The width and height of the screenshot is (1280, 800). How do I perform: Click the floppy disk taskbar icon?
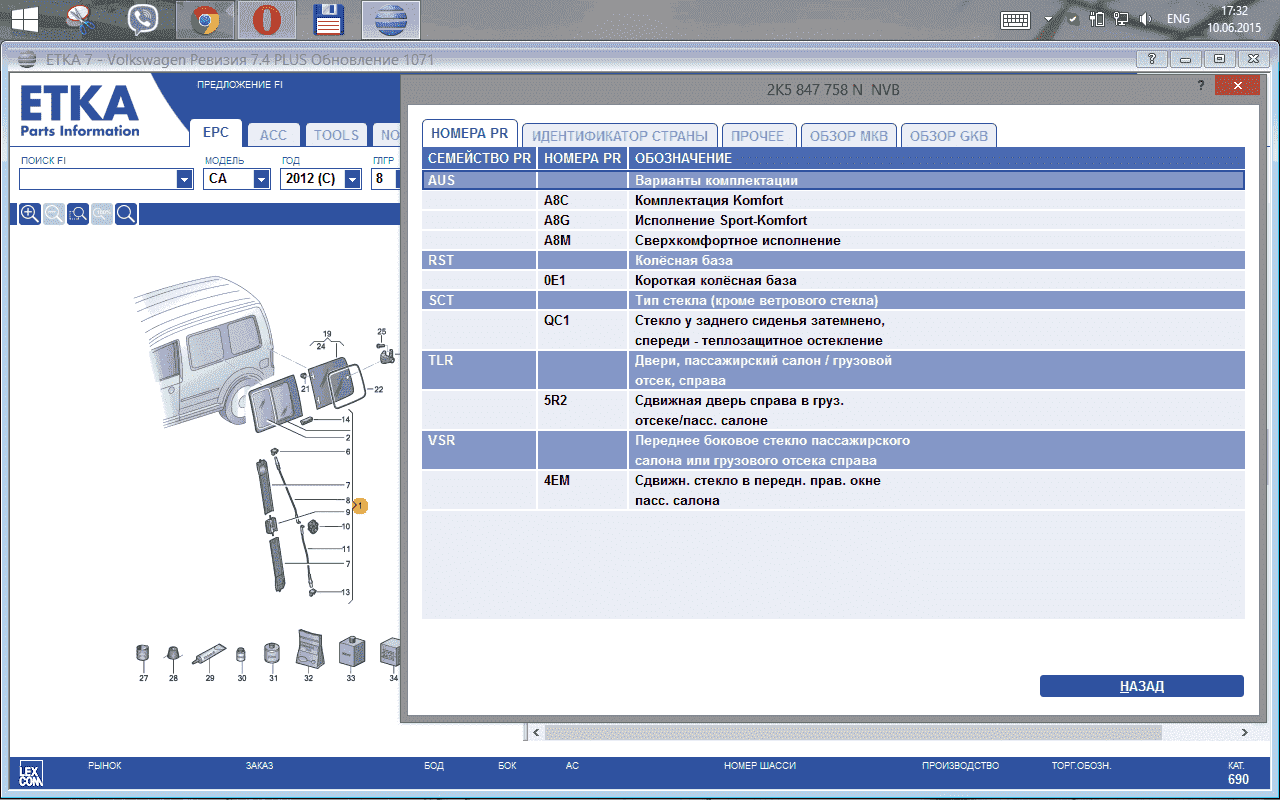[329, 19]
